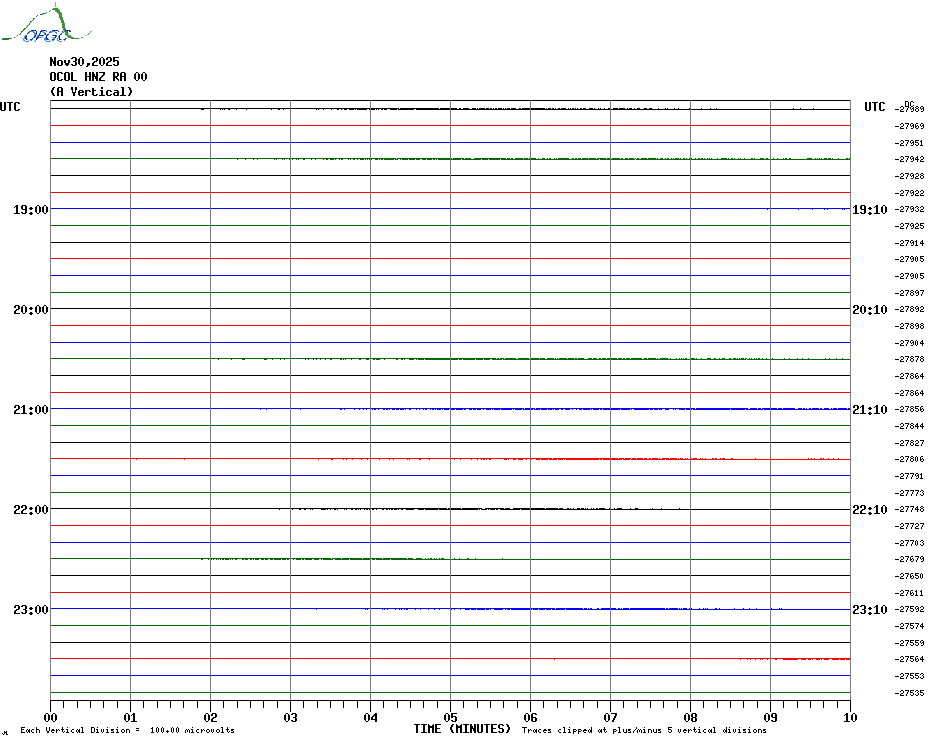Click the 21:10 end-time label on right axis

869,410
